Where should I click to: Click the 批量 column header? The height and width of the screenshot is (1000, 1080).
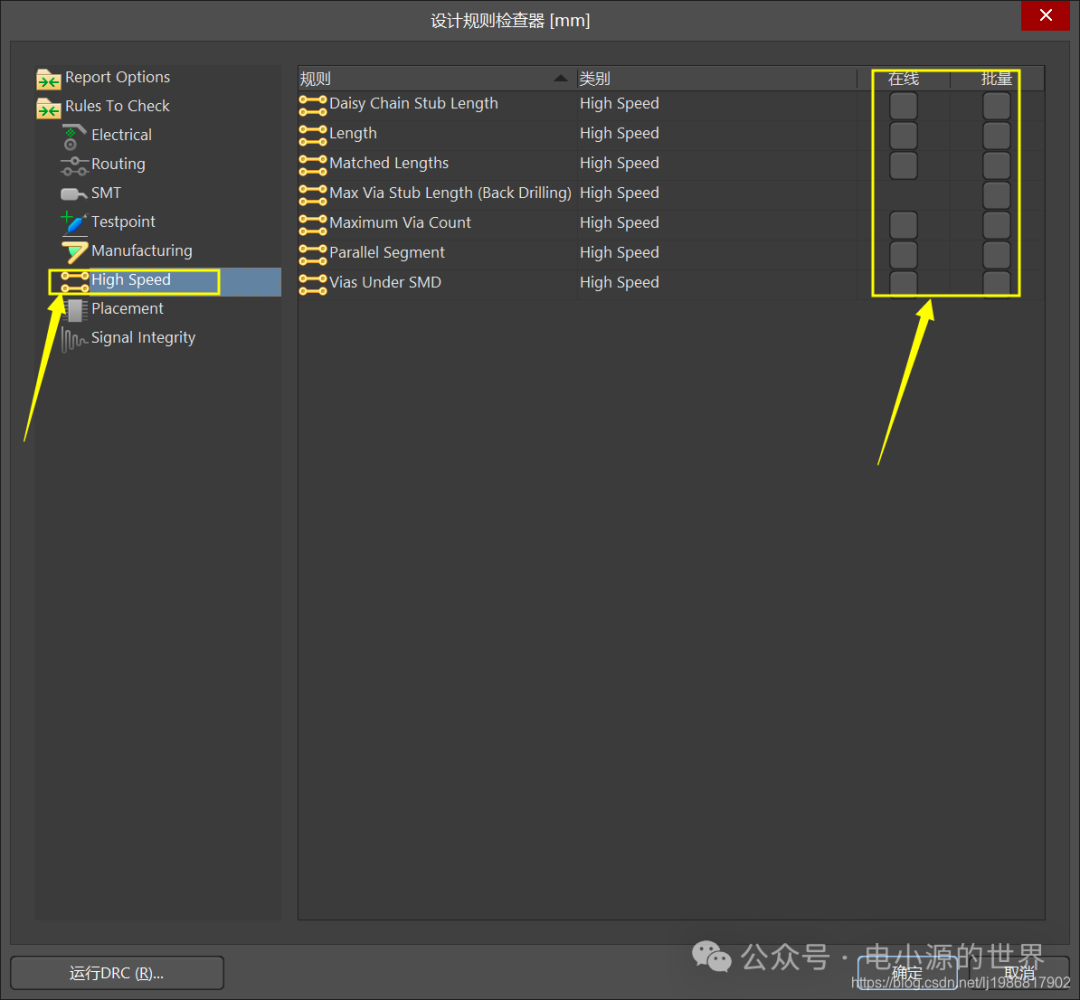[996, 79]
